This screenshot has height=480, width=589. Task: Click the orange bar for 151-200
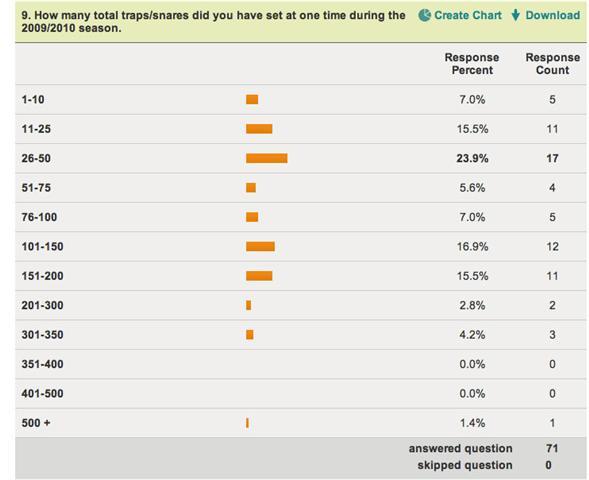259,276
